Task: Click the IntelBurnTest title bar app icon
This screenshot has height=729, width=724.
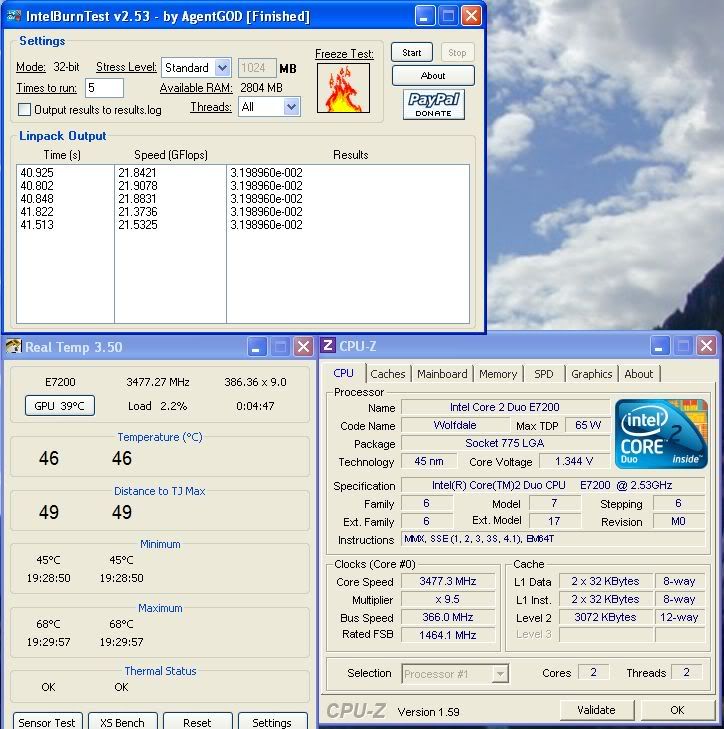Action: tap(13, 16)
